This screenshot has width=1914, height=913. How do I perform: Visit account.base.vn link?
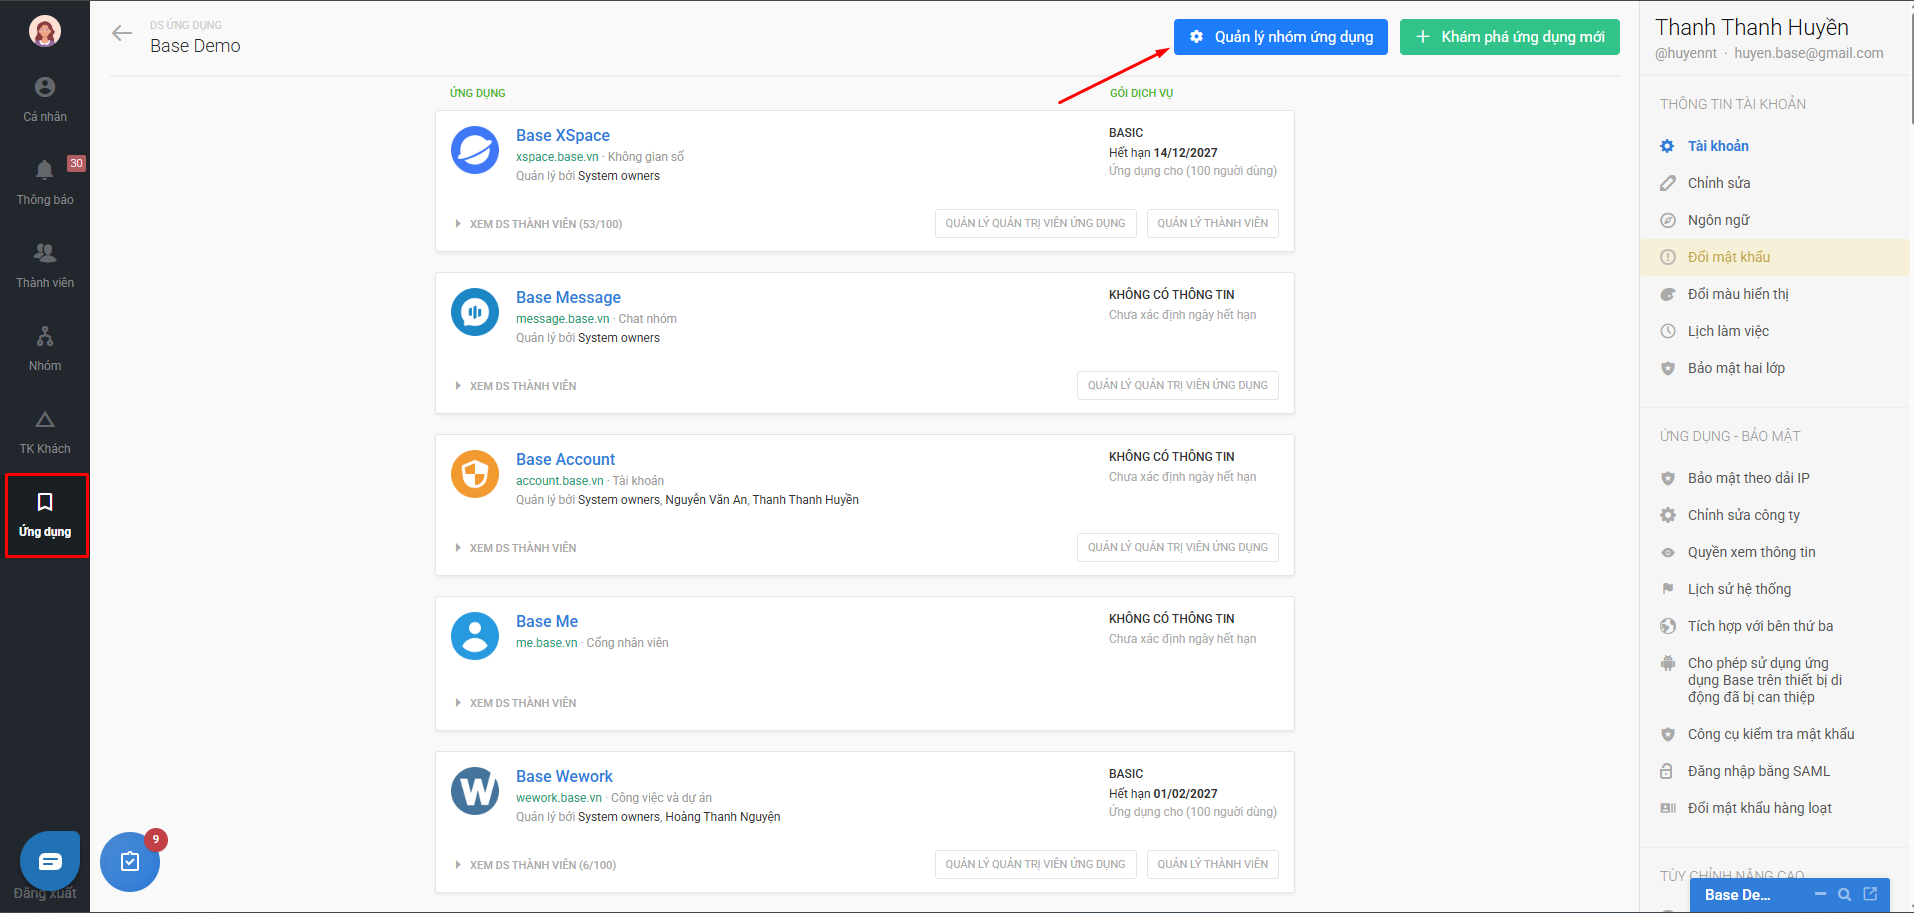point(559,481)
